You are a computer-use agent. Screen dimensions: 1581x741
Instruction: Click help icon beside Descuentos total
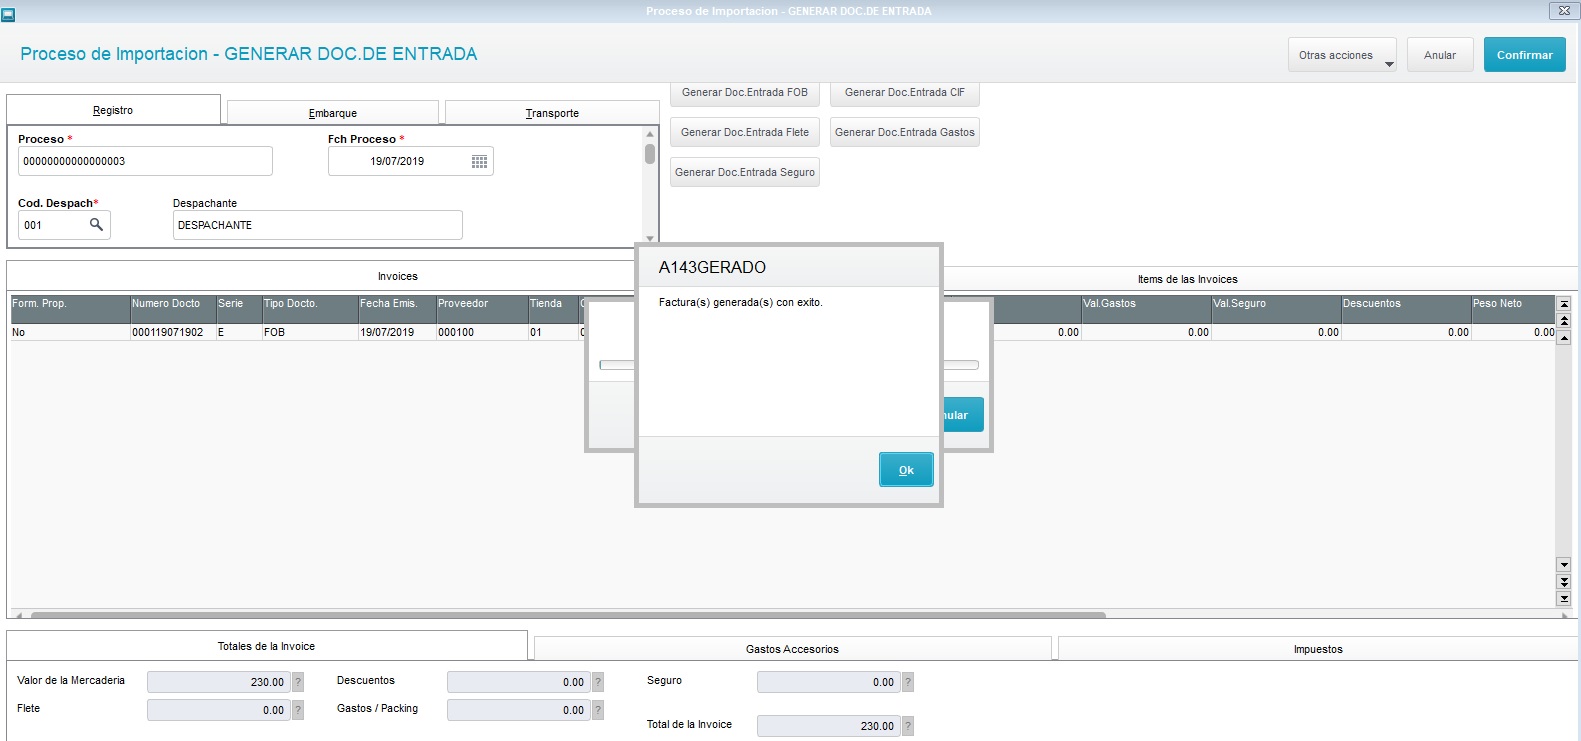tap(598, 682)
